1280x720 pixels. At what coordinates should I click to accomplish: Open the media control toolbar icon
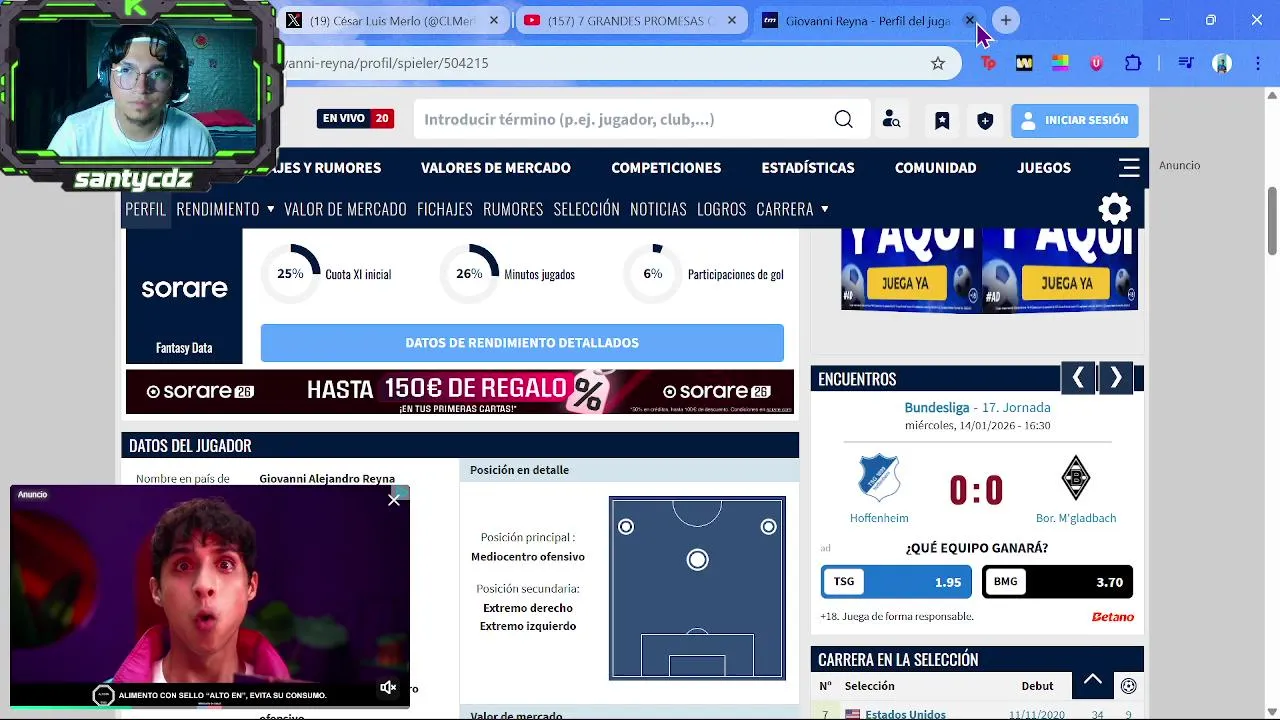(1186, 63)
